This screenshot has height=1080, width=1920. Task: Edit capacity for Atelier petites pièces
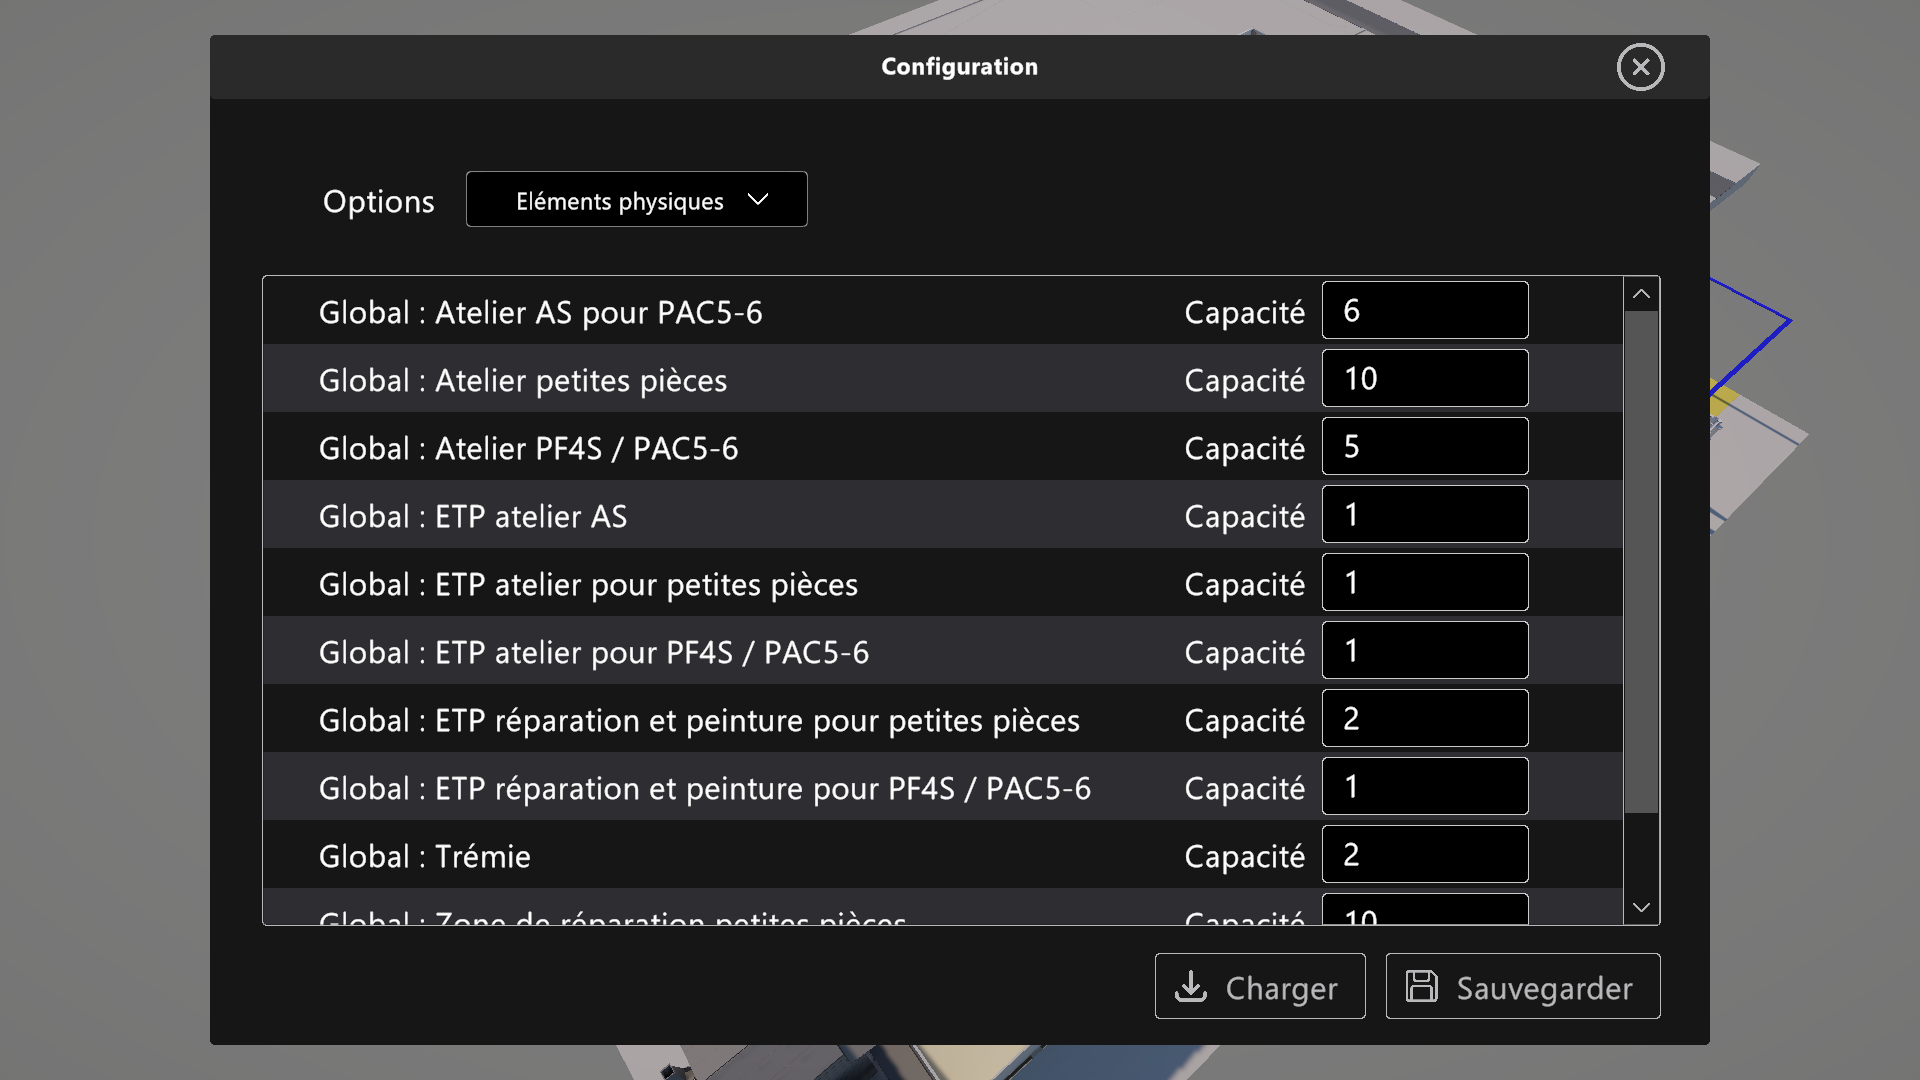[x=1424, y=379]
